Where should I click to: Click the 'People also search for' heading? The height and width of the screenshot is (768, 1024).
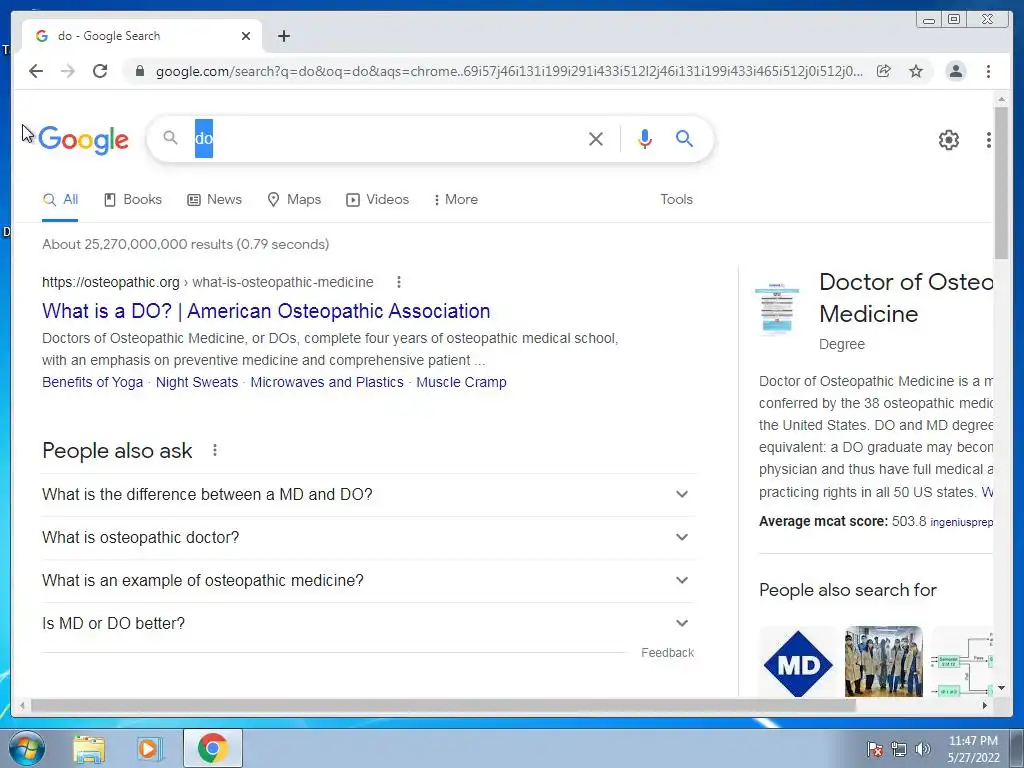point(848,590)
